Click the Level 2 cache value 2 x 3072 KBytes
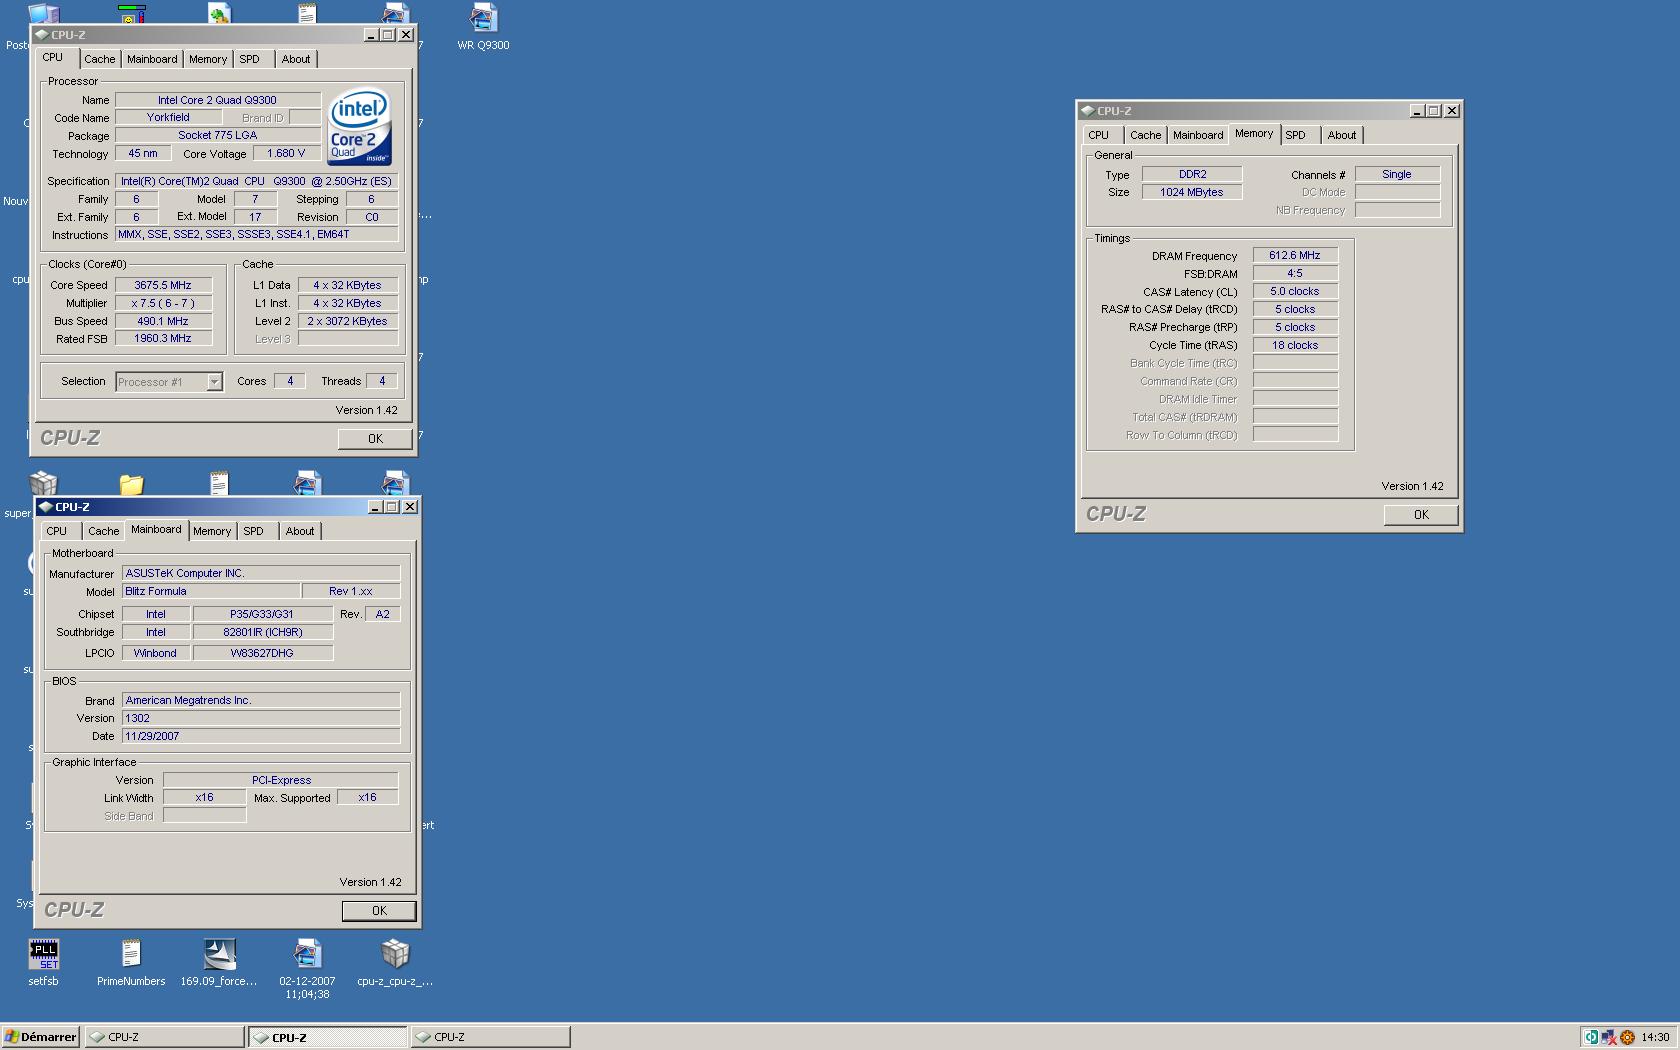The image size is (1680, 1050). coord(347,321)
